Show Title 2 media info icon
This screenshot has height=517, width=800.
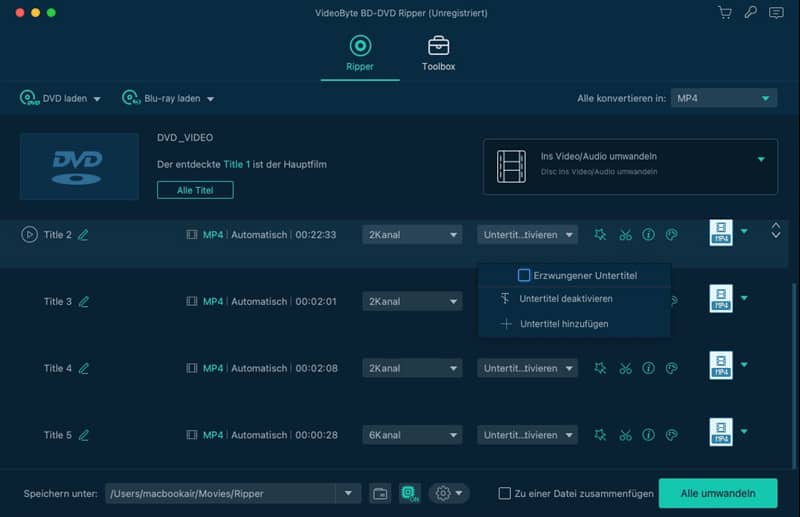pyautogui.click(x=648, y=235)
